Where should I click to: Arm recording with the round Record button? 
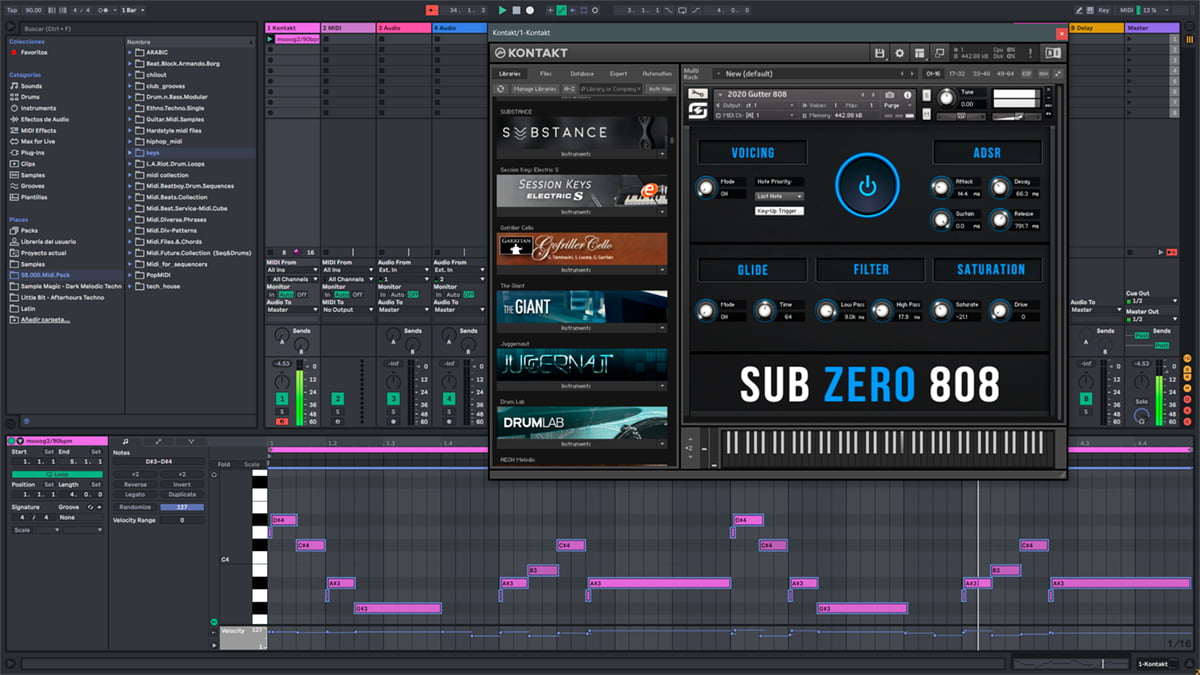coord(530,10)
